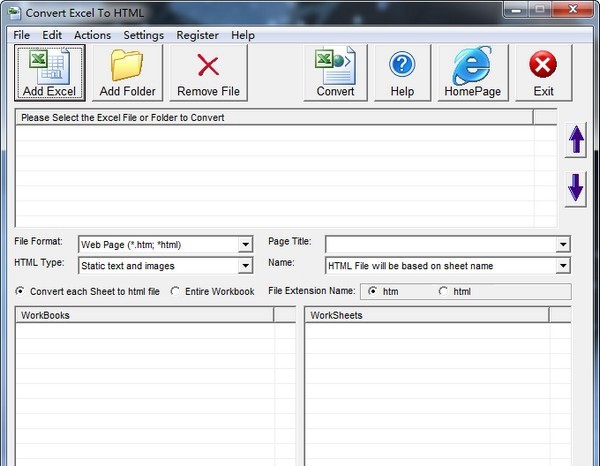The height and width of the screenshot is (466, 600).
Task: Open the Actions menu
Action: (93, 35)
